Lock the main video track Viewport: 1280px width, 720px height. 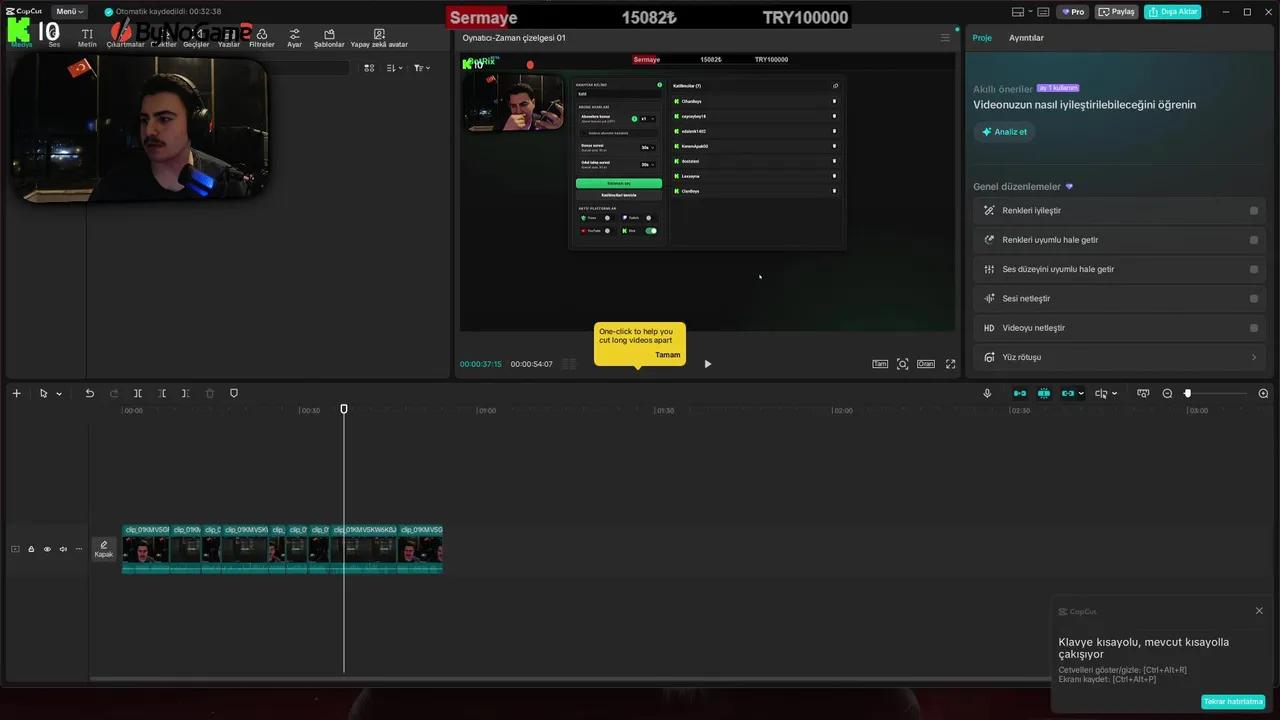click(31, 549)
